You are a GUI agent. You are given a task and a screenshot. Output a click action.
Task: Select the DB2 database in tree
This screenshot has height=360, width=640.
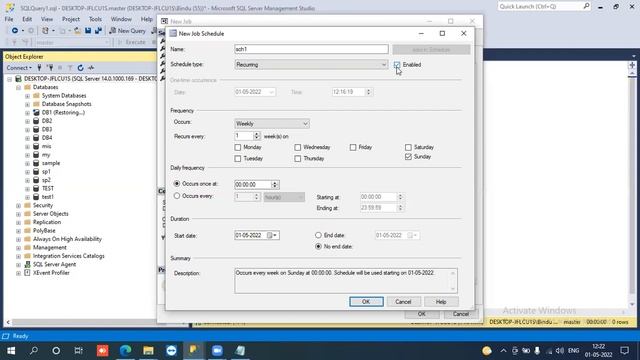click(x=47, y=121)
